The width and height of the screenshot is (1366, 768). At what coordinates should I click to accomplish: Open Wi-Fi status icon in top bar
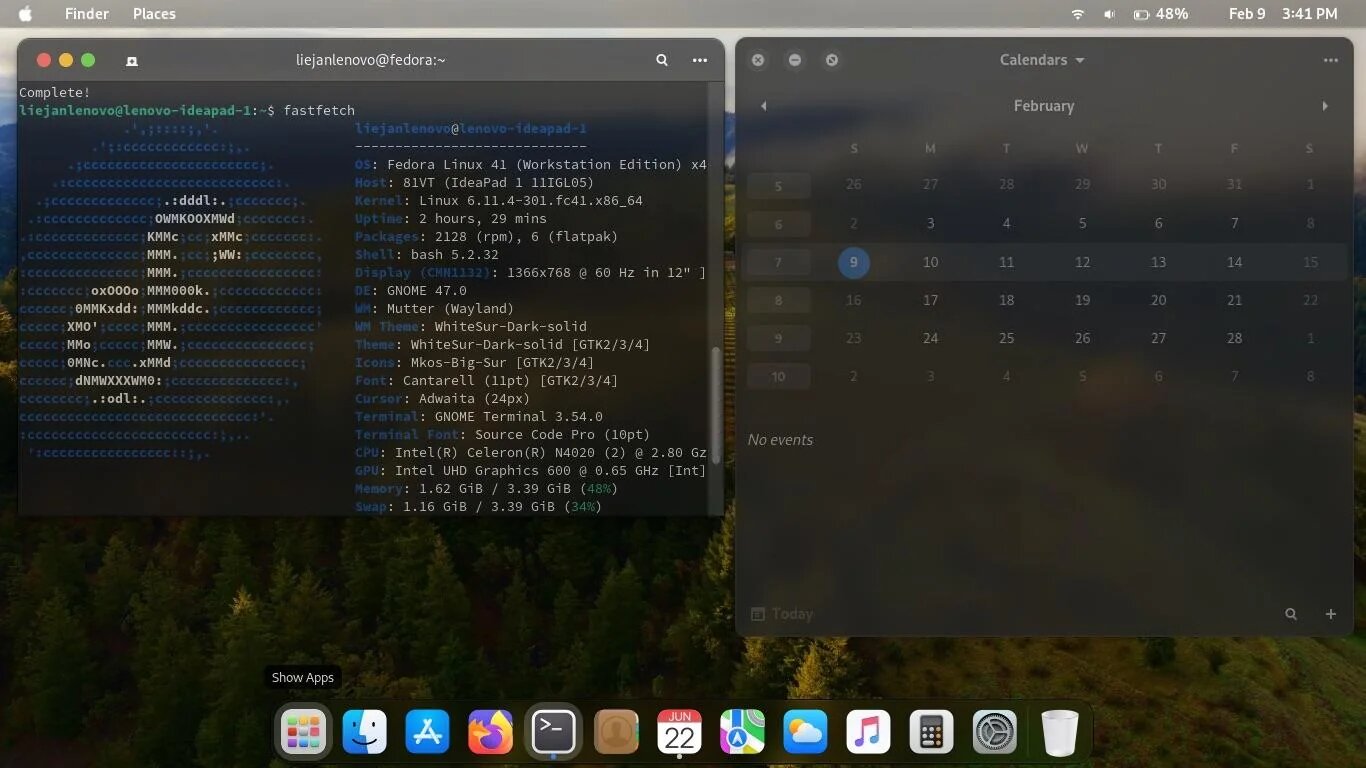(x=1078, y=14)
